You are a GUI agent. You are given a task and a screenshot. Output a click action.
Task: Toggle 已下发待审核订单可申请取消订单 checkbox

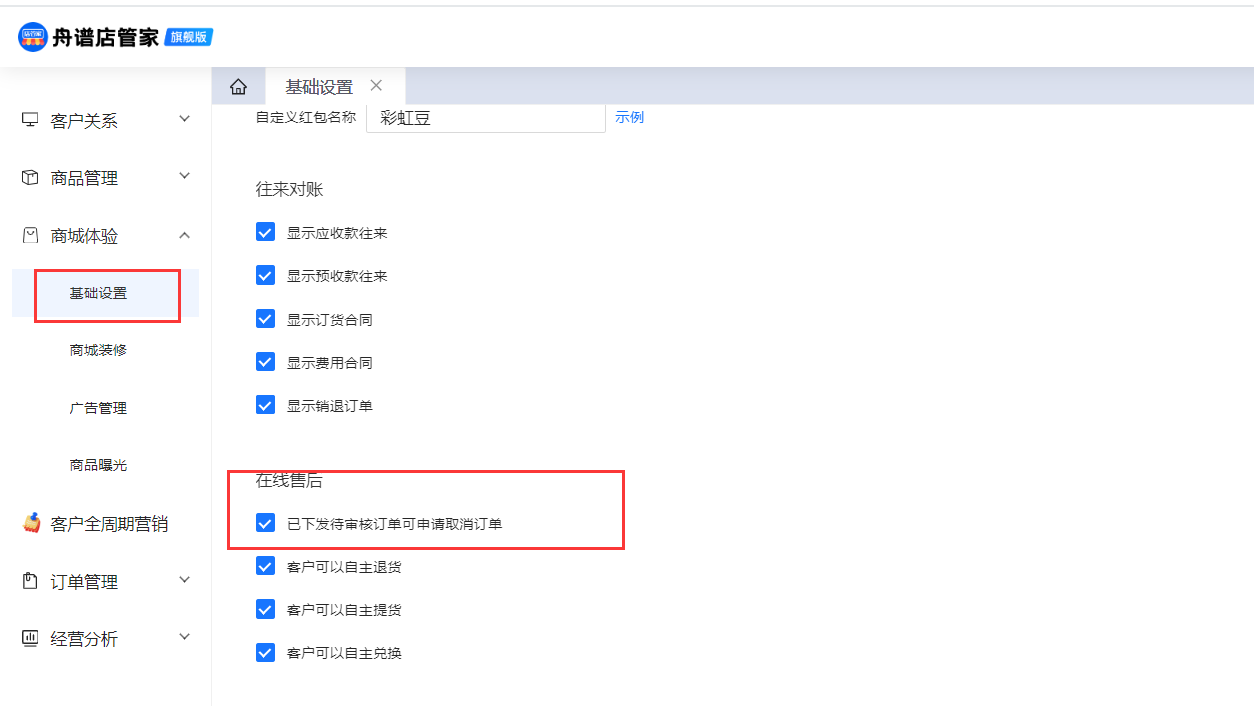[265, 523]
